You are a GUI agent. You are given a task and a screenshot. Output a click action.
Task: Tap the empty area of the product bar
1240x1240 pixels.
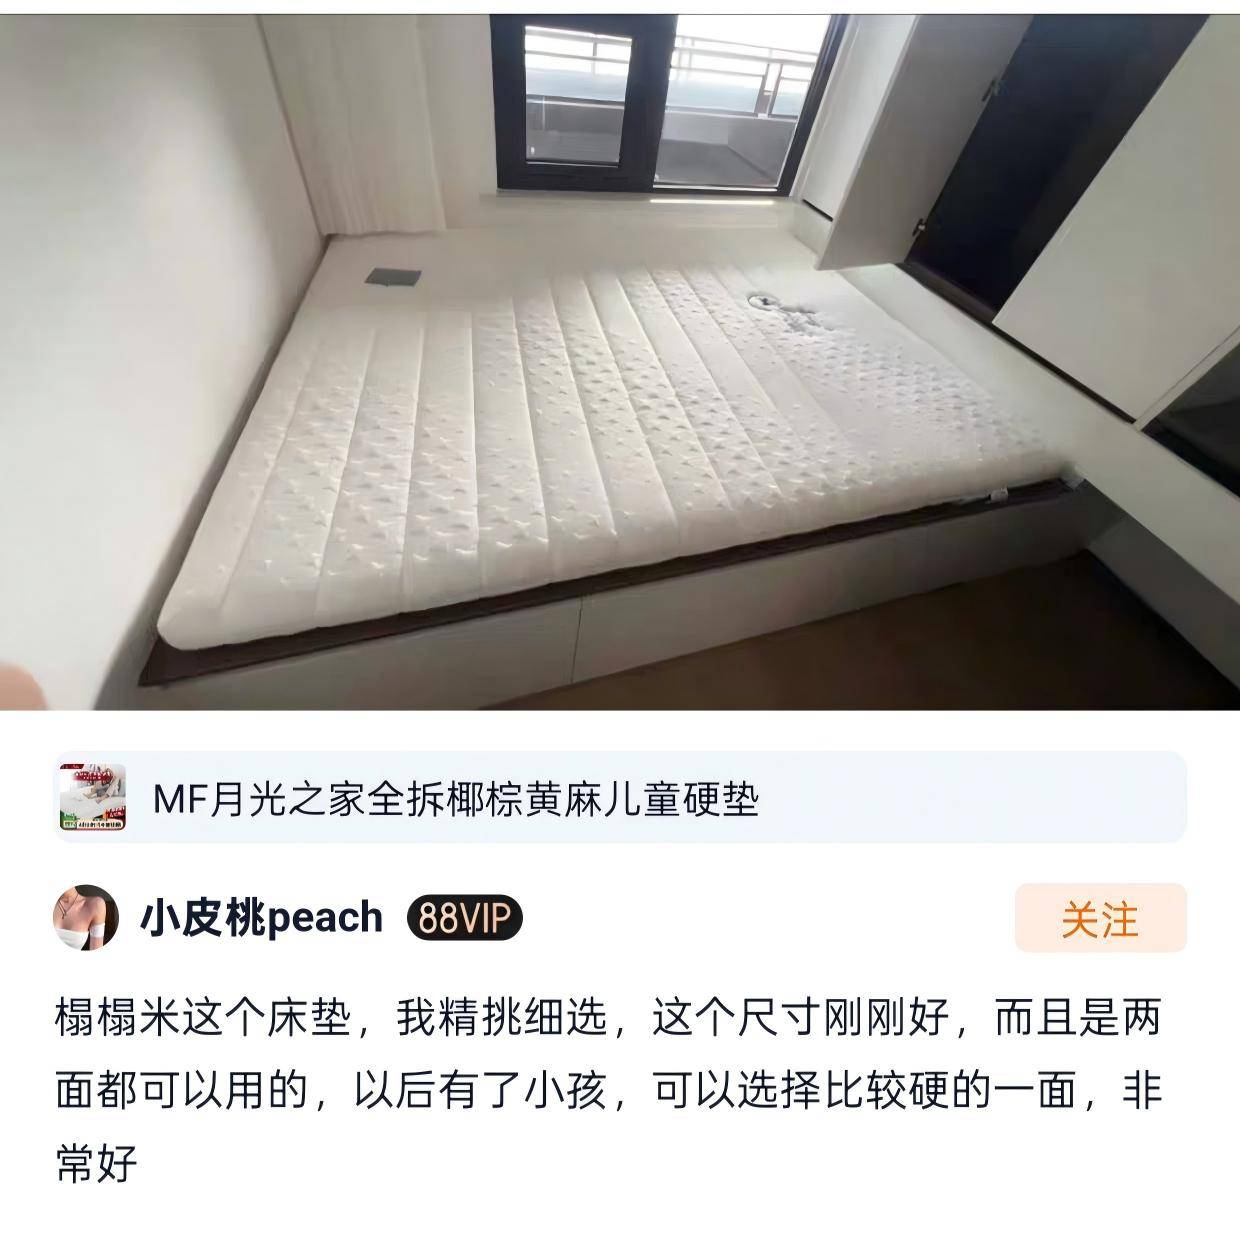point(970,798)
